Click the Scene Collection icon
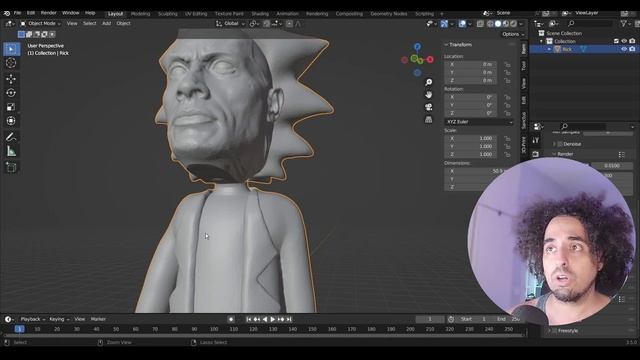The image size is (640, 360). click(542, 33)
